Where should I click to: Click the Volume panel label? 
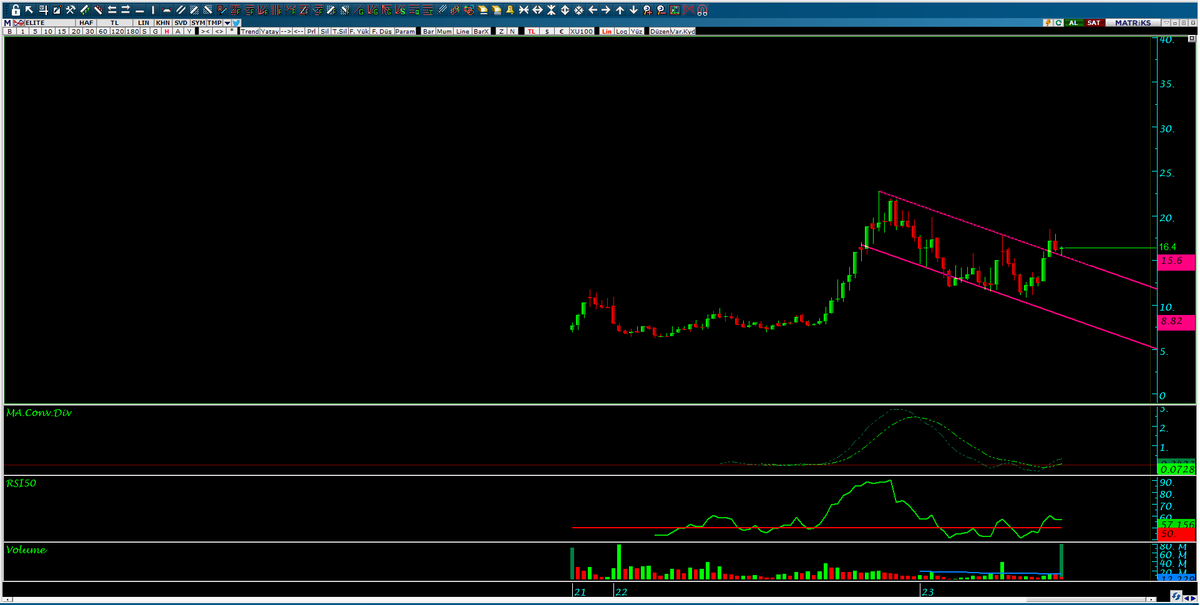26,549
